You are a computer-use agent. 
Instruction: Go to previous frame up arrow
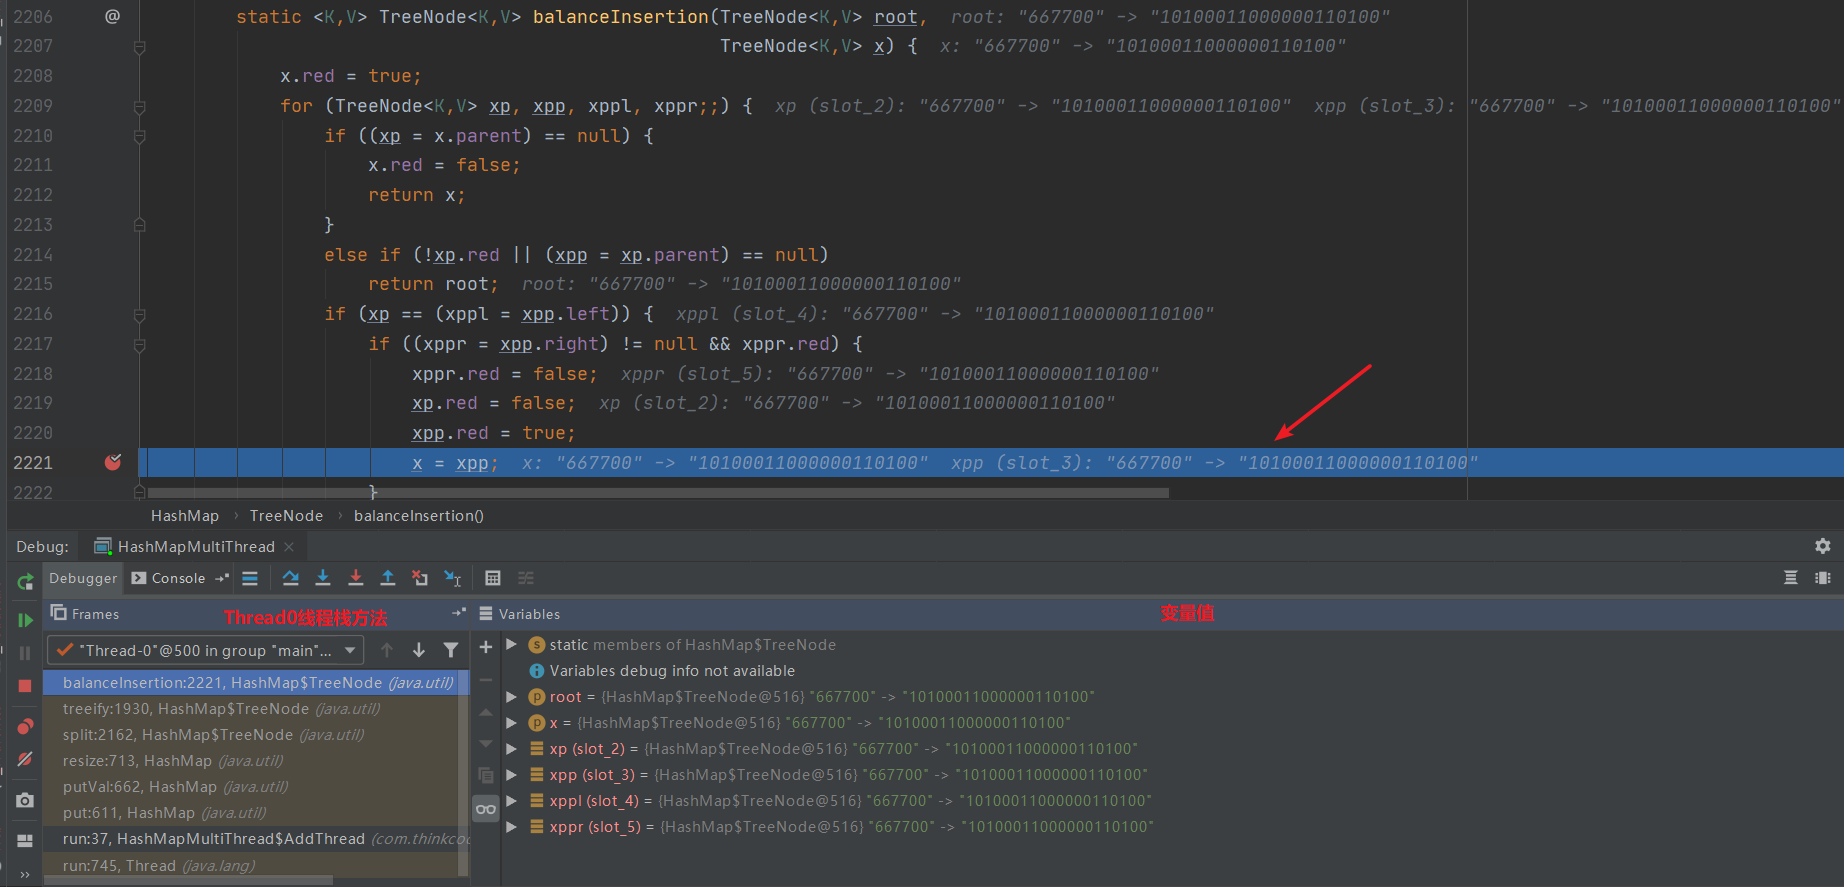[x=387, y=650]
